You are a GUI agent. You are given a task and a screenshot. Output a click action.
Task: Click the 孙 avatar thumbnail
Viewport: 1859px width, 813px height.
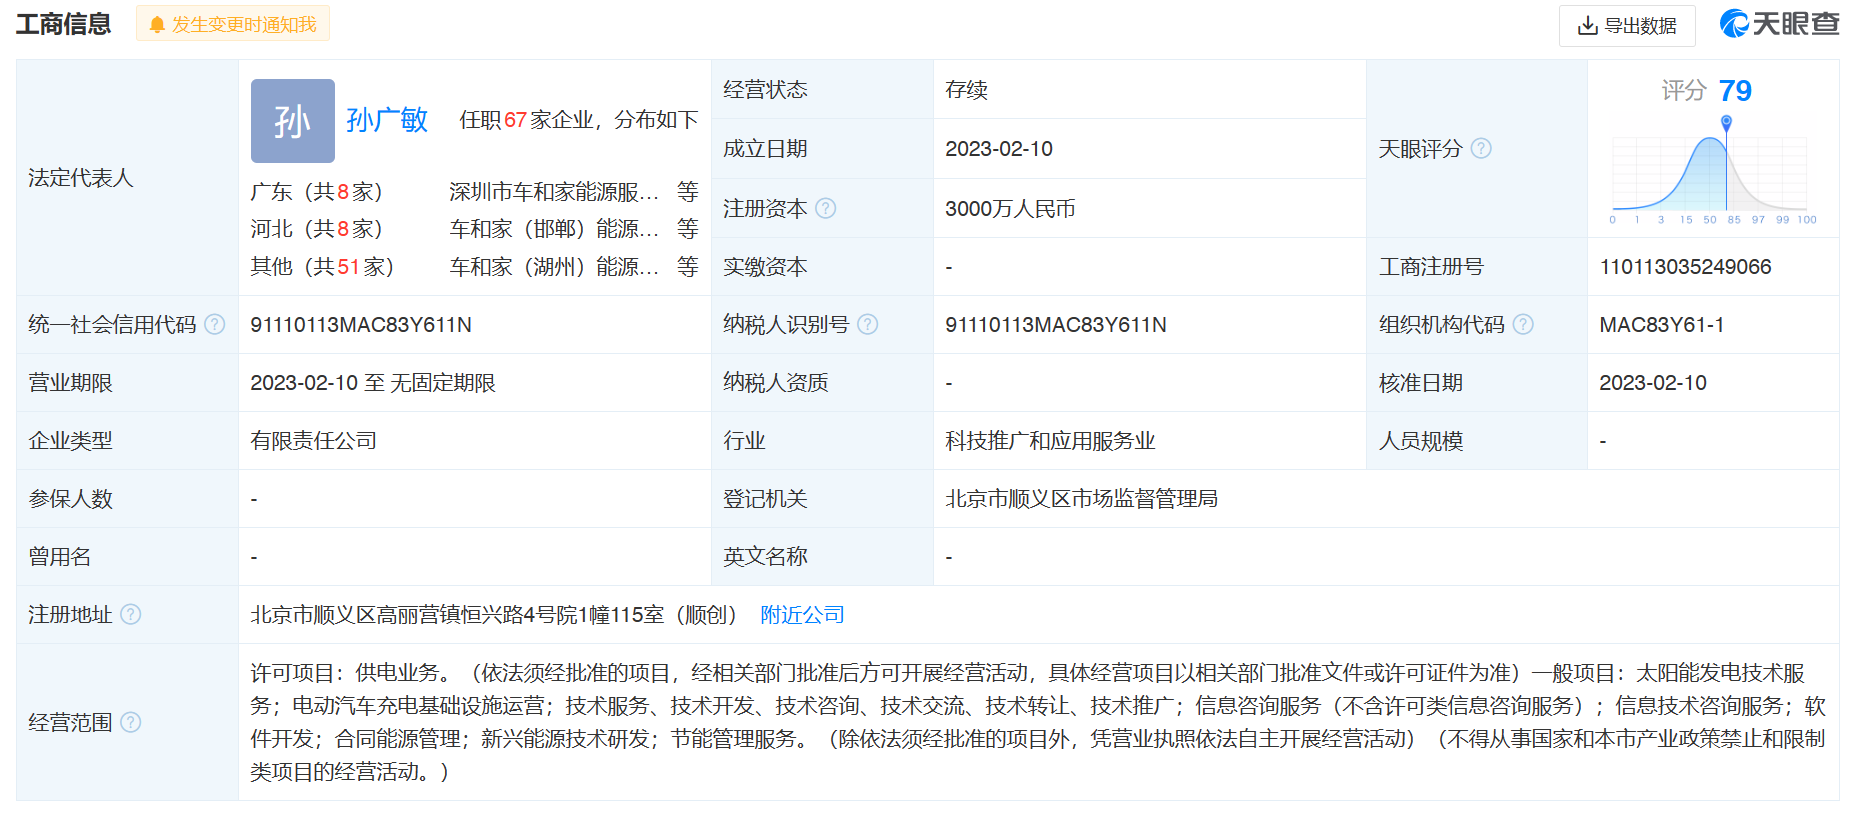click(x=293, y=121)
